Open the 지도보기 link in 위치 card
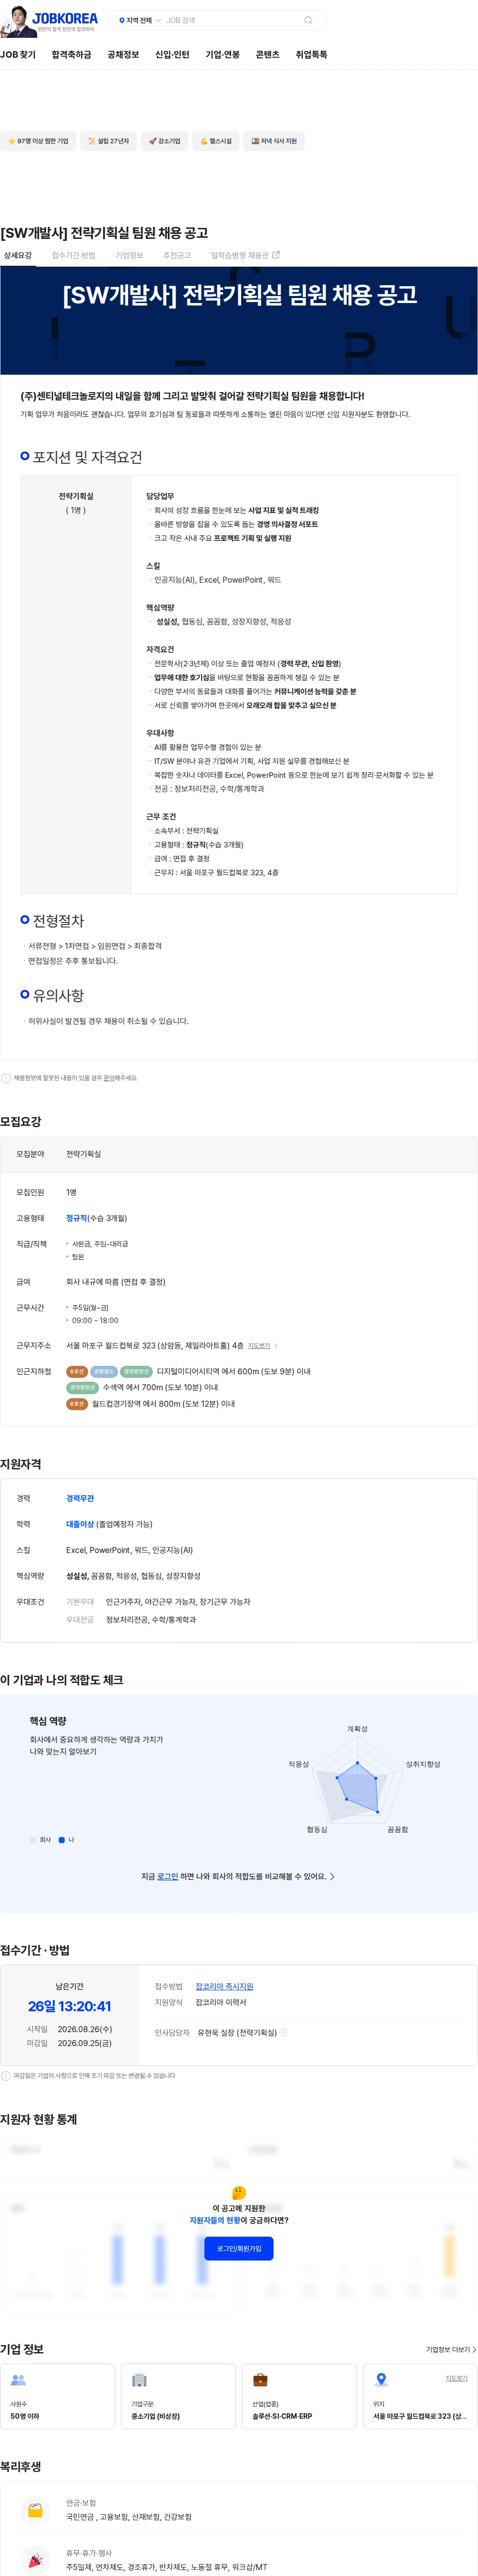The width and height of the screenshot is (478, 2576). click(456, 2378)
